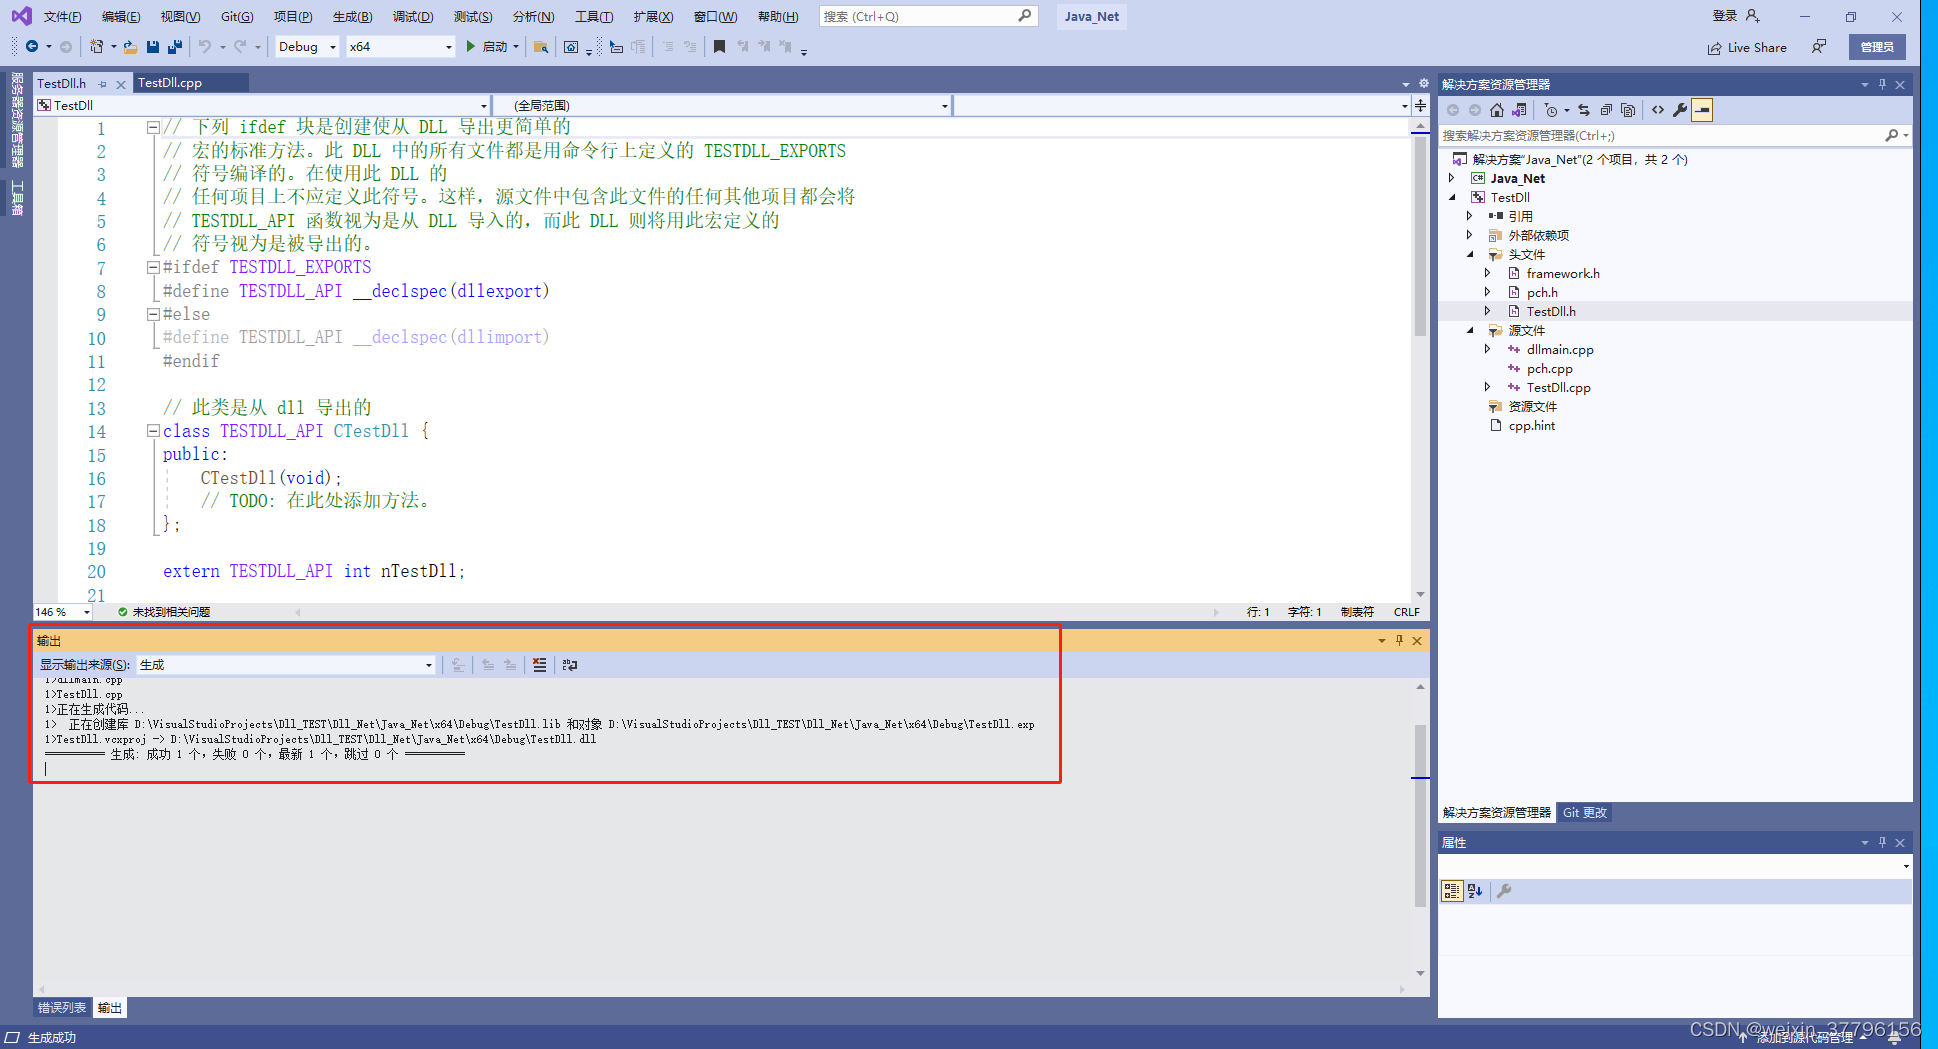Viewport: 1938px width, 1049px height.
Task: Click 添加到源代码管理 in status bar
Action: pyautogui.click(x=1805, y=1038)
